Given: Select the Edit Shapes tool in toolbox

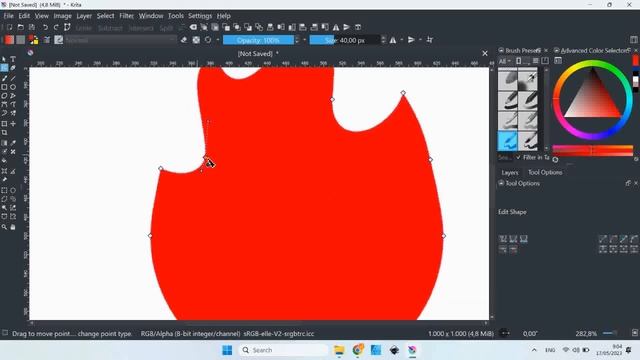Looking at the screenshot, I should point(4,68).
